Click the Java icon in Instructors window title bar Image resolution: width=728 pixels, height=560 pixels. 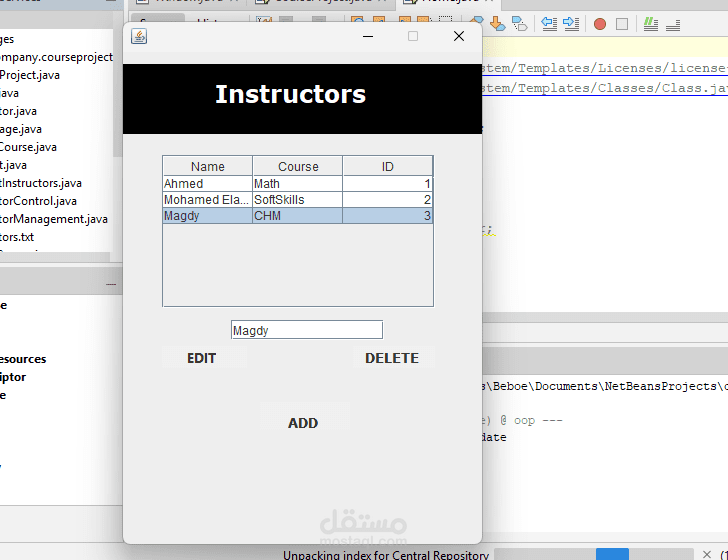click(139, 36)
